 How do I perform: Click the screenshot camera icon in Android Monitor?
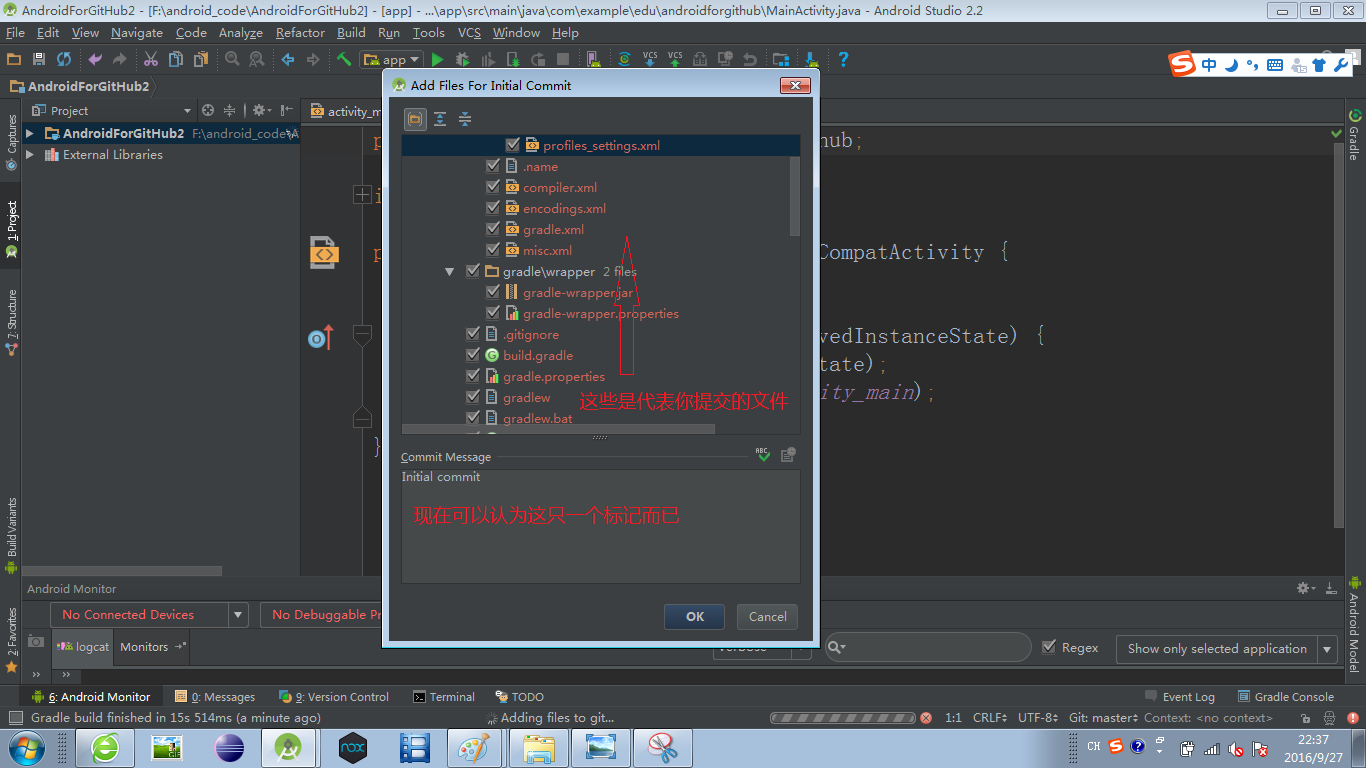(35, 641)
